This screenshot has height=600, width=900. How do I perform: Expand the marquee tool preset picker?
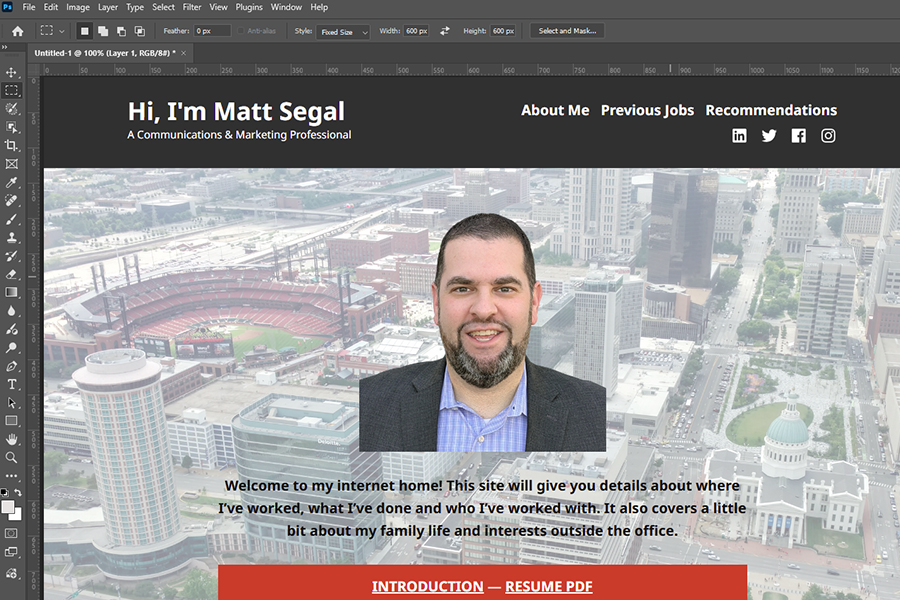[52, 31]
